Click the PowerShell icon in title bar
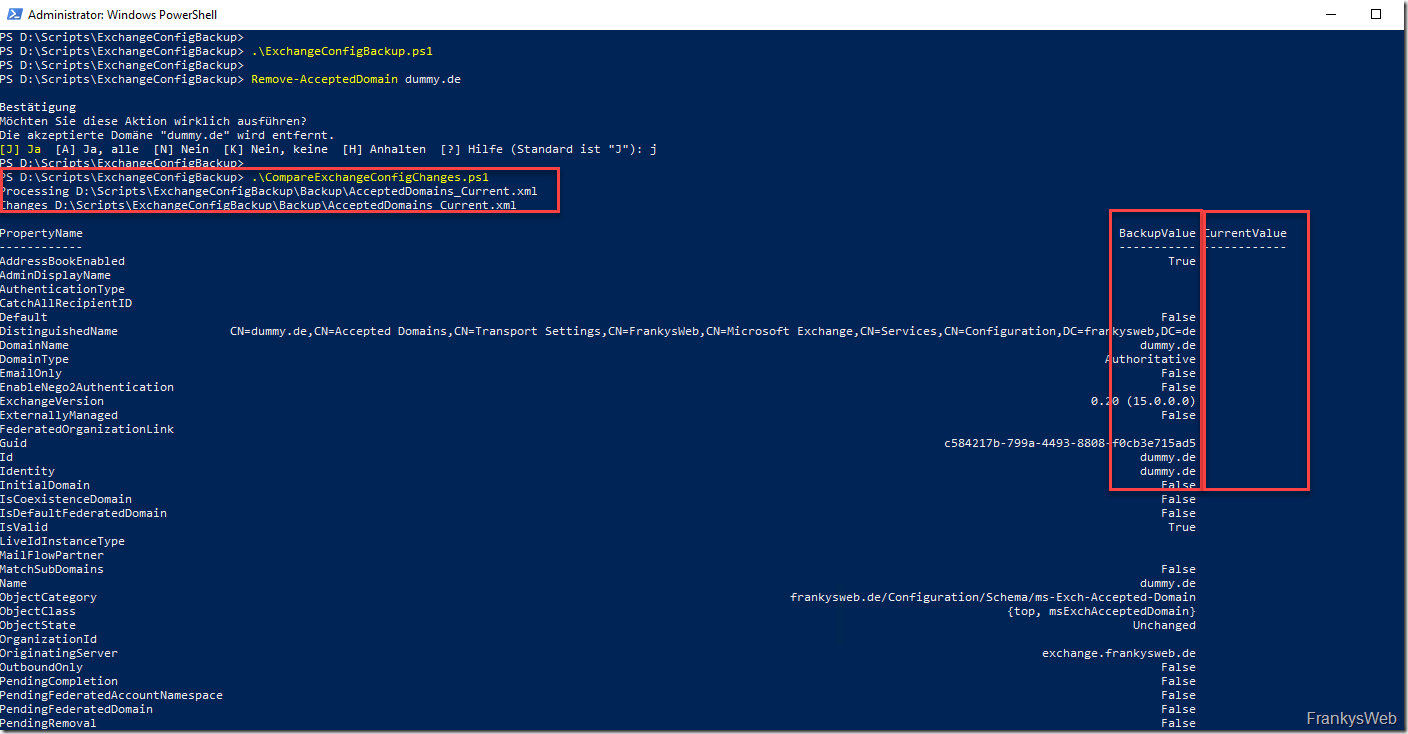Image resolution: width=1408 pixels, height=734 pixels. point(14,15)
